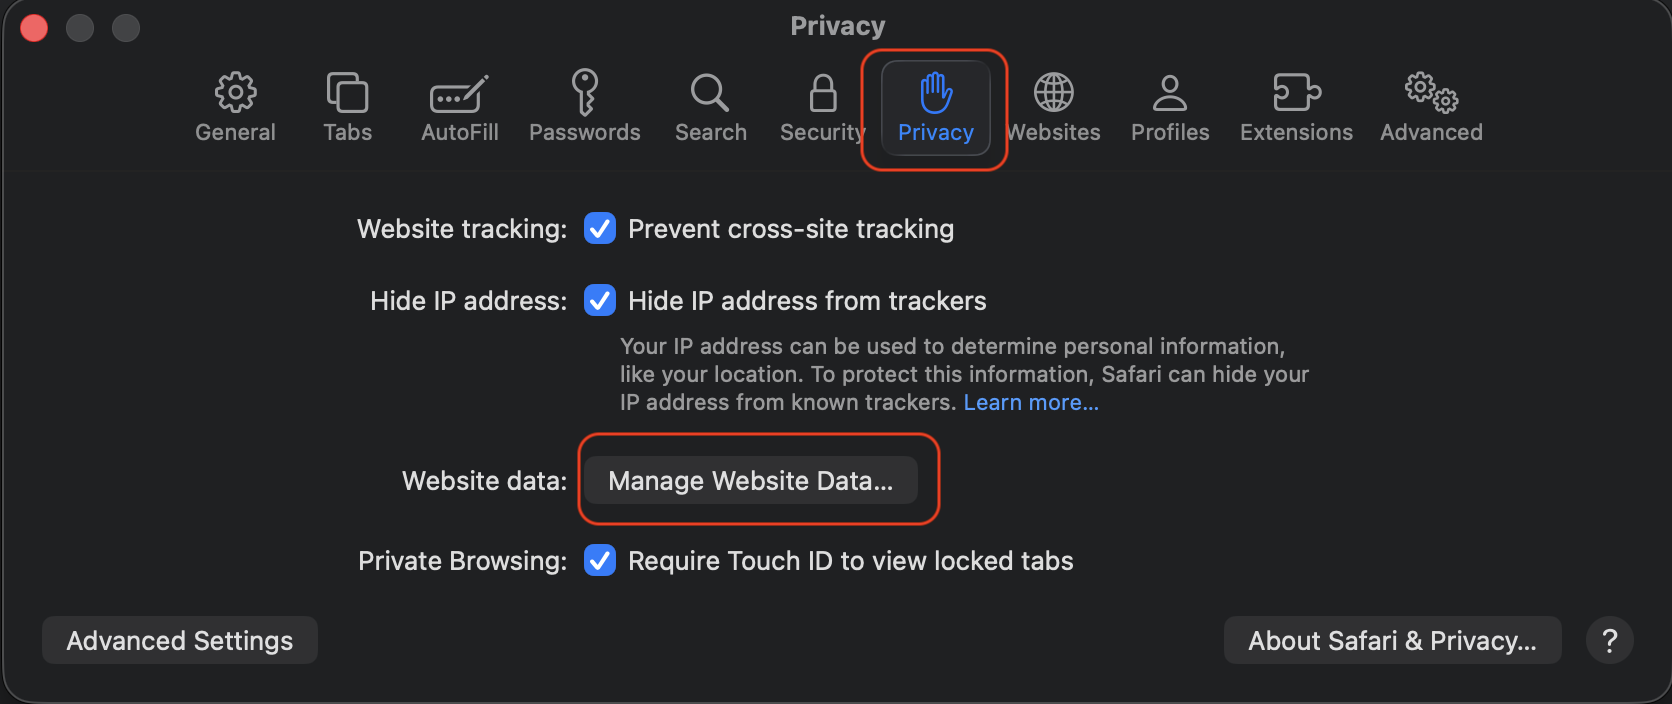
Task: Open the question mark help button
Action: point(1609,640)
